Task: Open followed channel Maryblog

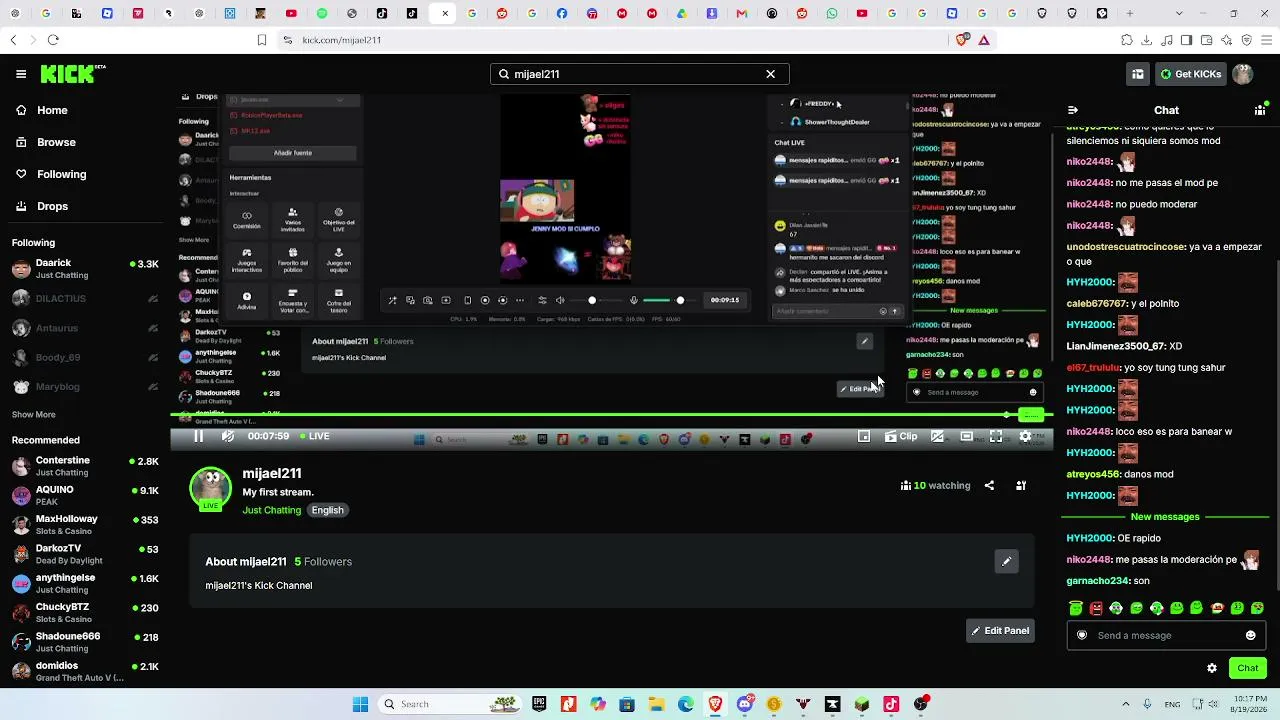Action: tap(85, 387)
